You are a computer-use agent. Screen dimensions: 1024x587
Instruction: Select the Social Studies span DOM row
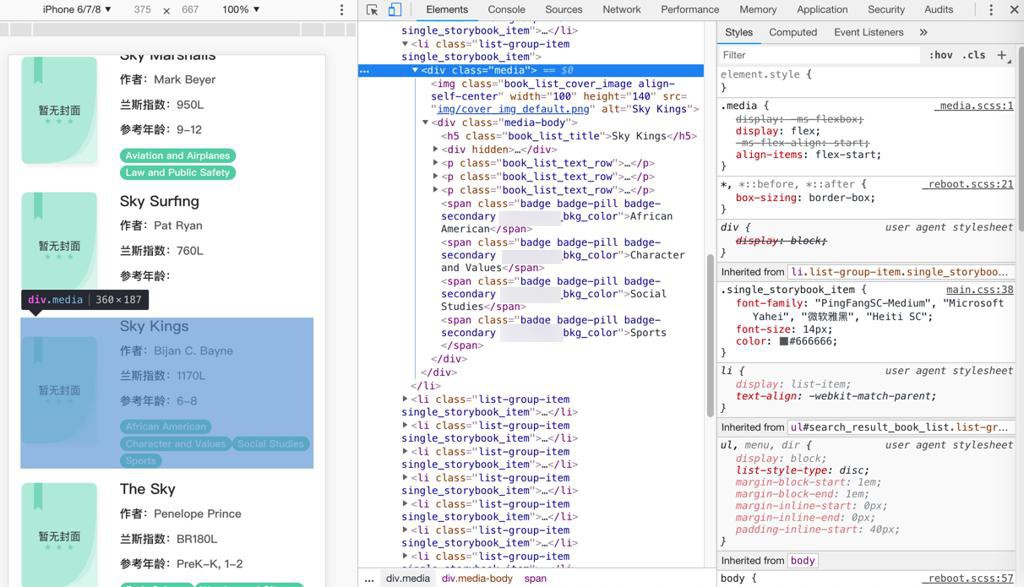(554, 294)
